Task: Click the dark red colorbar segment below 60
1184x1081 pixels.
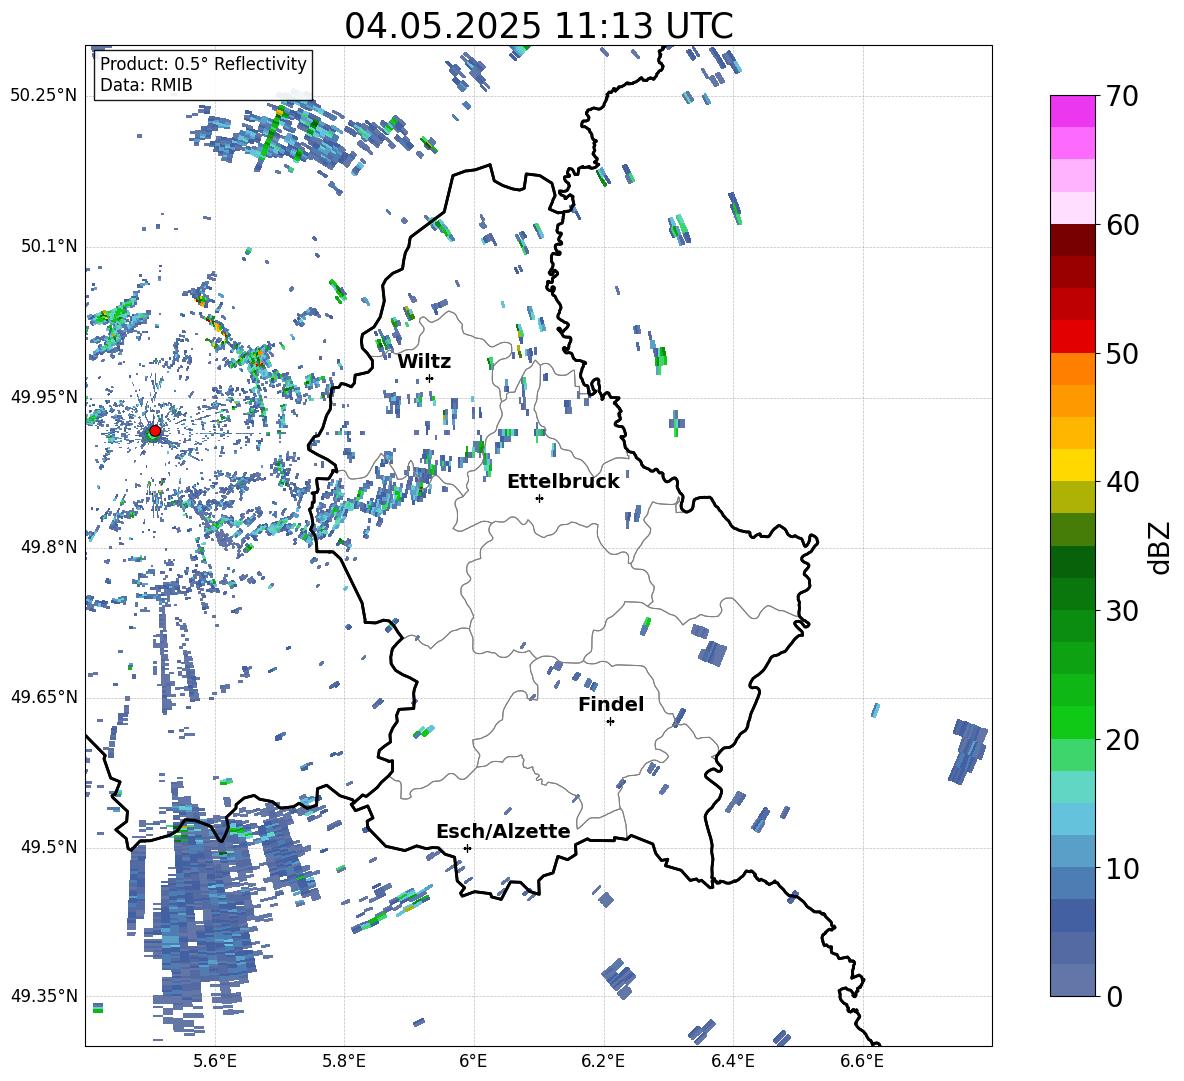Action: [x=1072, y=240]
